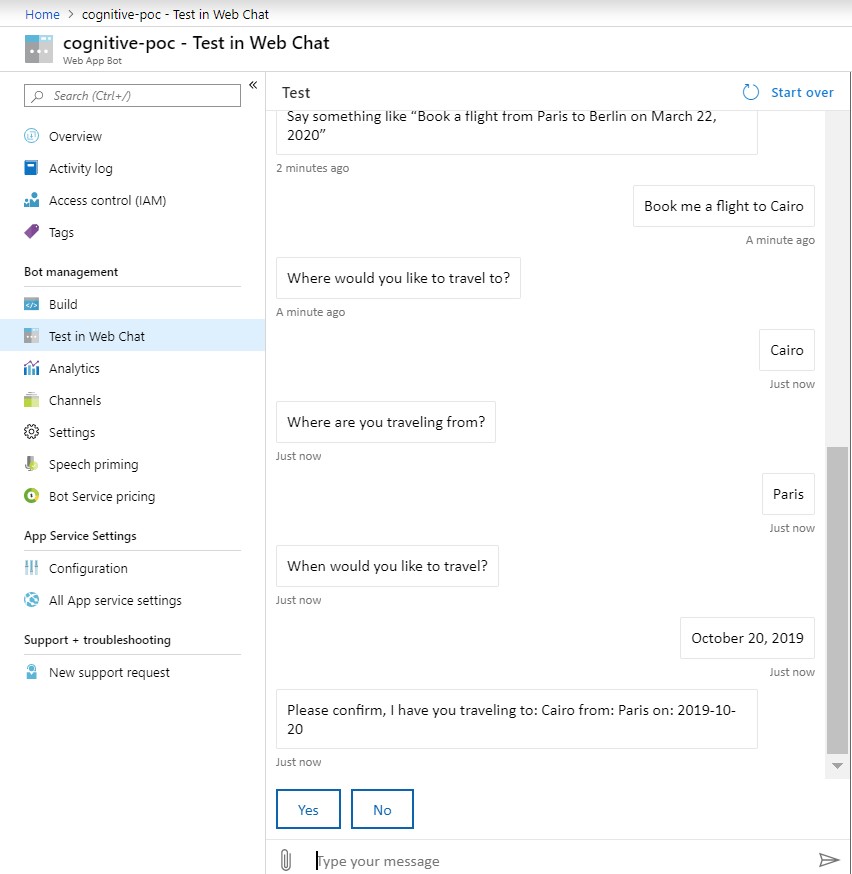The width and height of the screenshot is (852, 874).
Task: Click No to reject the booking
Action: tap(382, 810)
